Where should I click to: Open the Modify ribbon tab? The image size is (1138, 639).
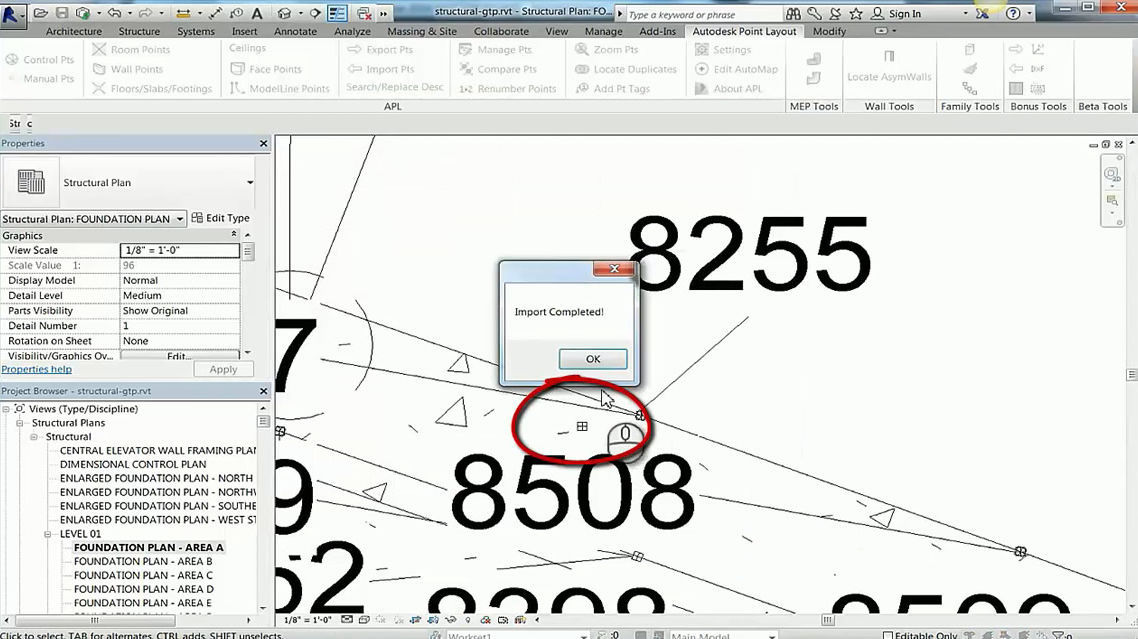point(829,31)
